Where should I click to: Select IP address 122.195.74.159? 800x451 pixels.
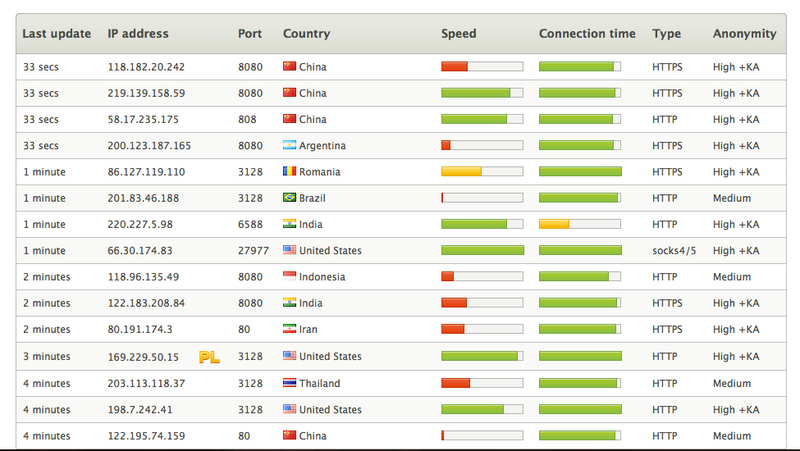(x=146, y=436)
